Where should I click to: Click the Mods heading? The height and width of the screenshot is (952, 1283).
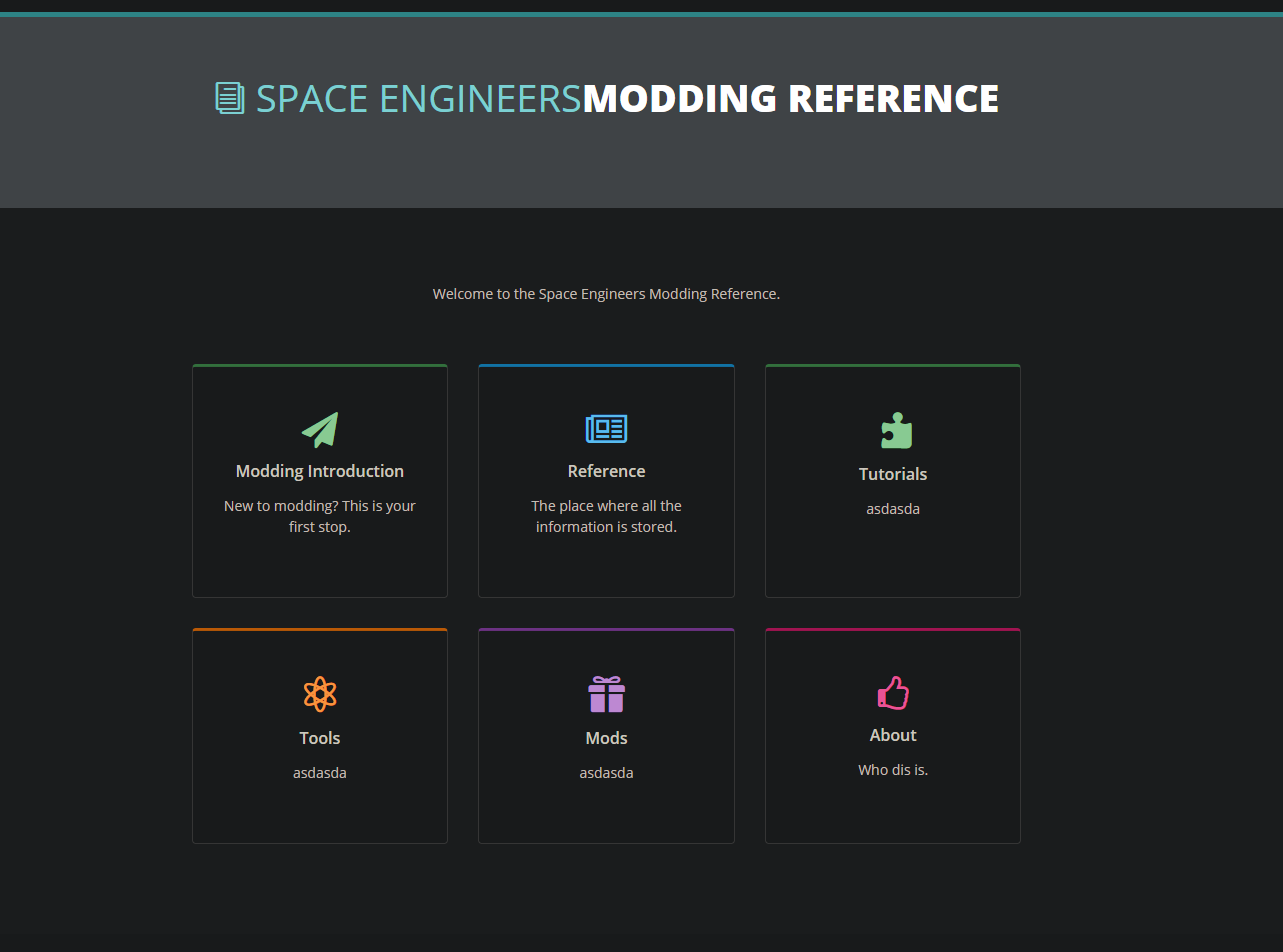tap(606, 737)
